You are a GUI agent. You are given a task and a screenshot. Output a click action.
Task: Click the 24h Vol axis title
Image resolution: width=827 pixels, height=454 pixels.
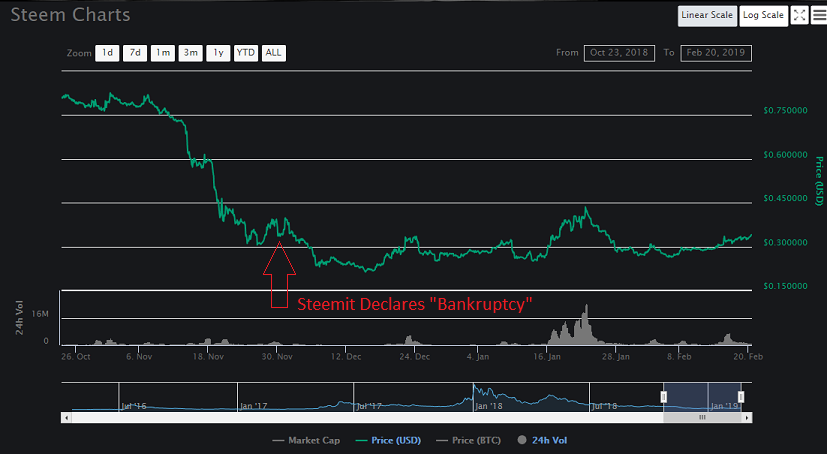[20, 317]
